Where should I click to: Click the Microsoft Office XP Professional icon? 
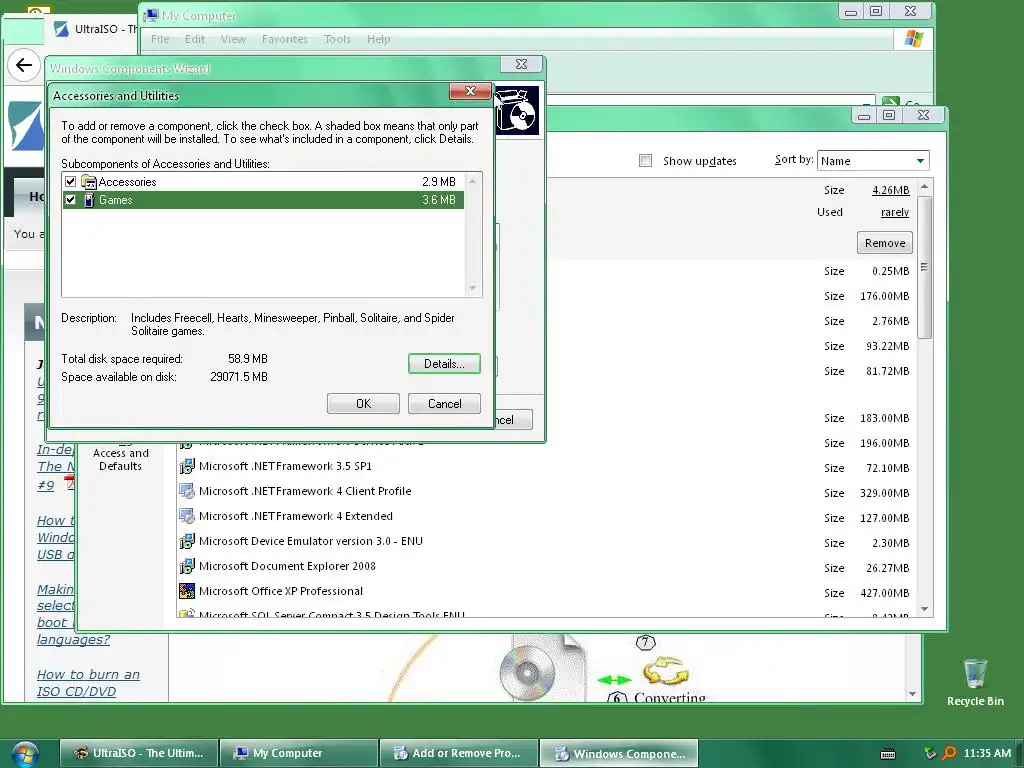click(187, 591)
